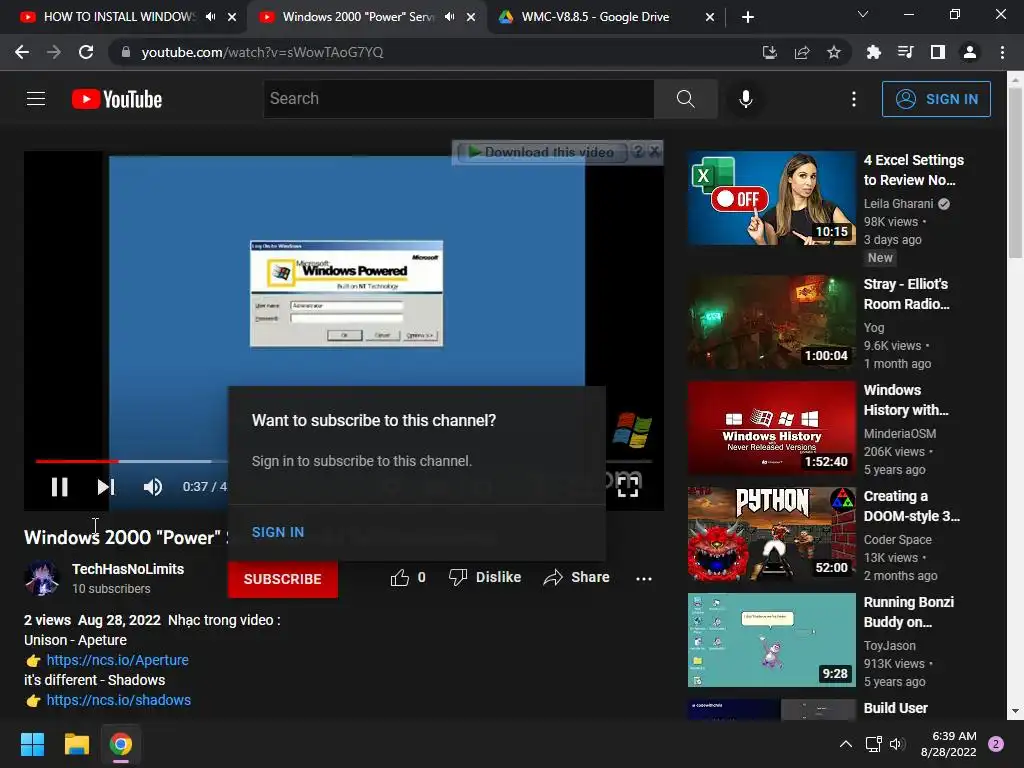Open download bar help question mark
Image resolution: width=1024 pixels, height=768 pixels.
(638, 152)
